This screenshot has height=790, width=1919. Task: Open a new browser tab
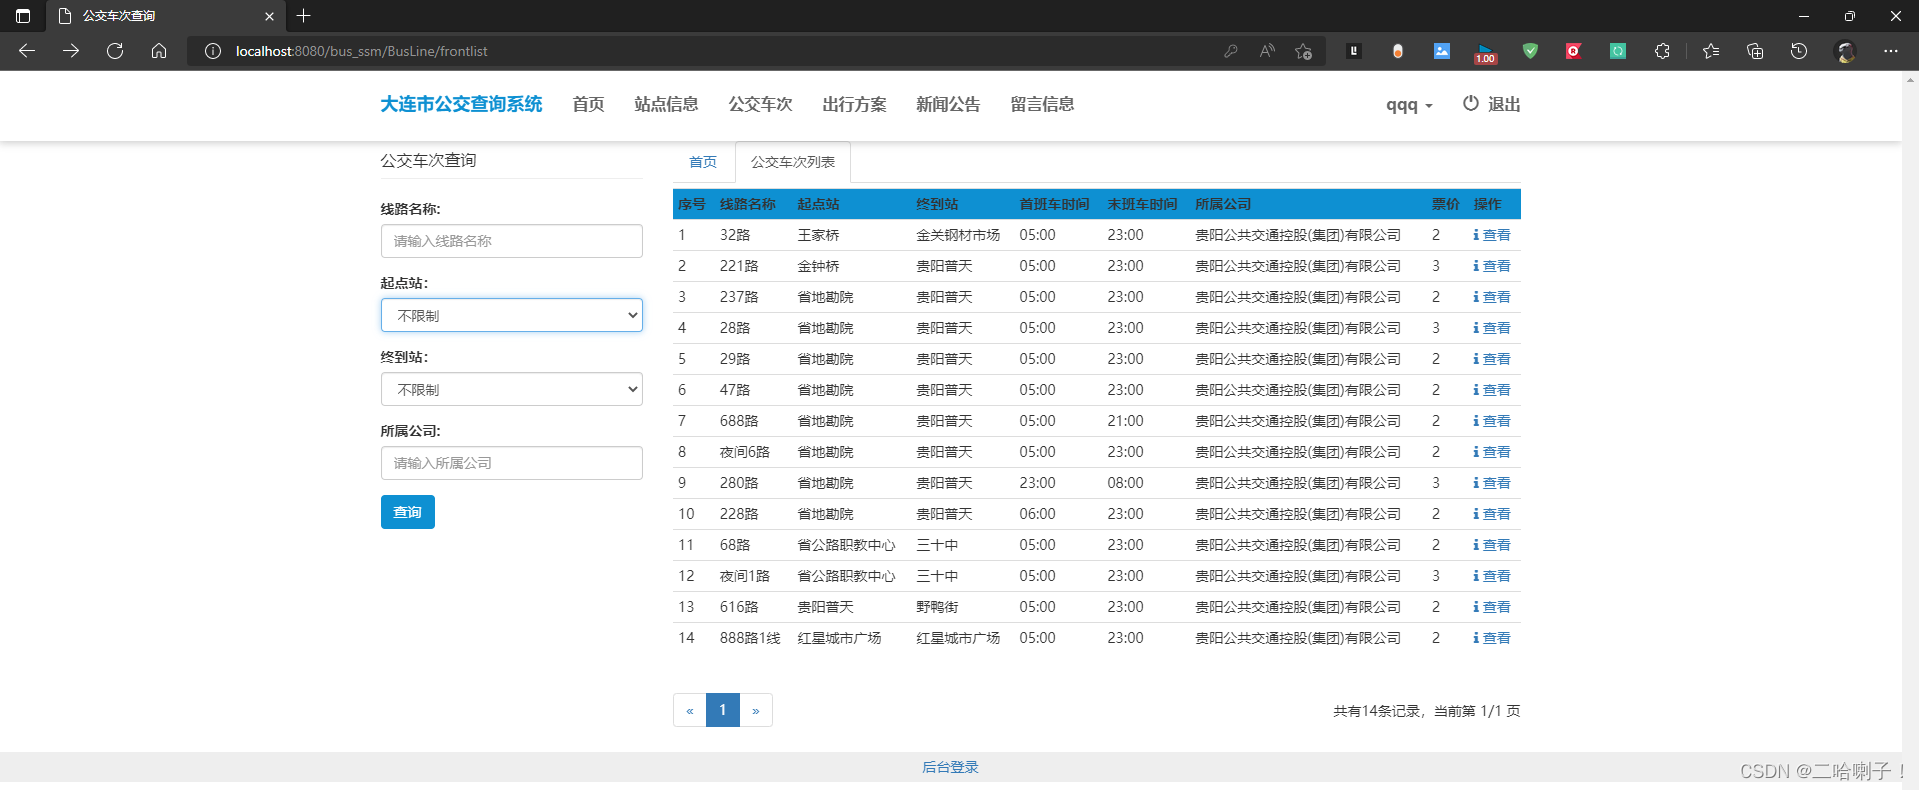click(x=304, y=16)
